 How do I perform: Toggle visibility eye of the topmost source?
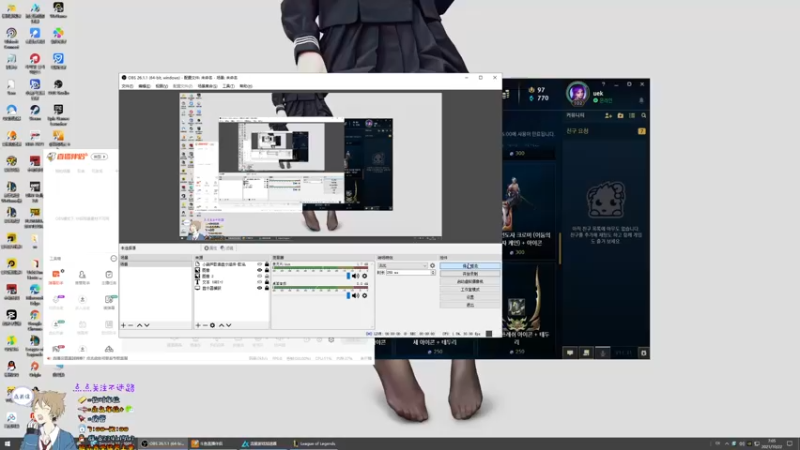point(259,264)
